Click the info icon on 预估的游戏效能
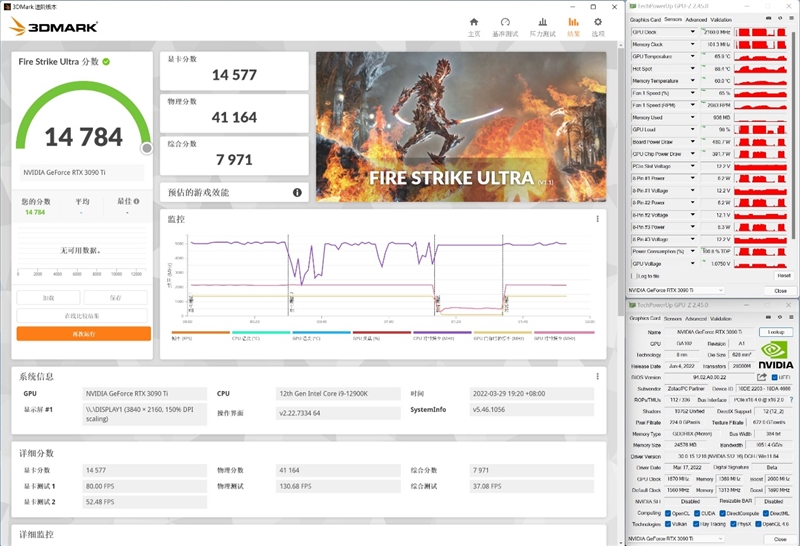This screenshot has height=546, width=800. click(x=297, y=192)
